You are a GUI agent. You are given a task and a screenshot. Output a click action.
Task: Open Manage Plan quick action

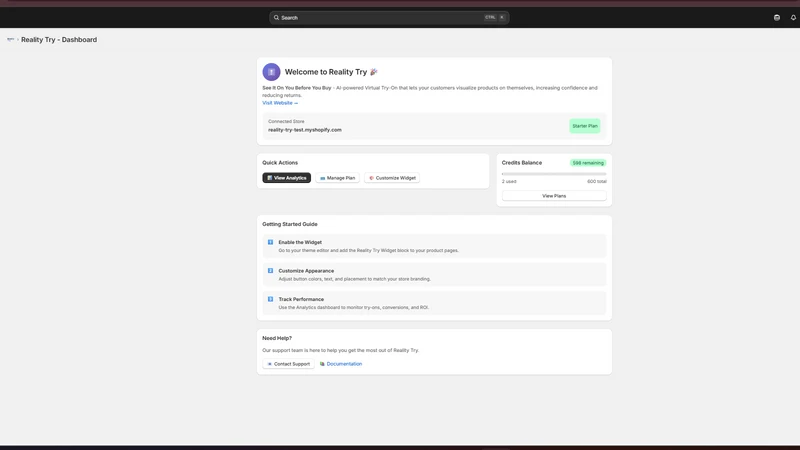(x=337, y=178)
